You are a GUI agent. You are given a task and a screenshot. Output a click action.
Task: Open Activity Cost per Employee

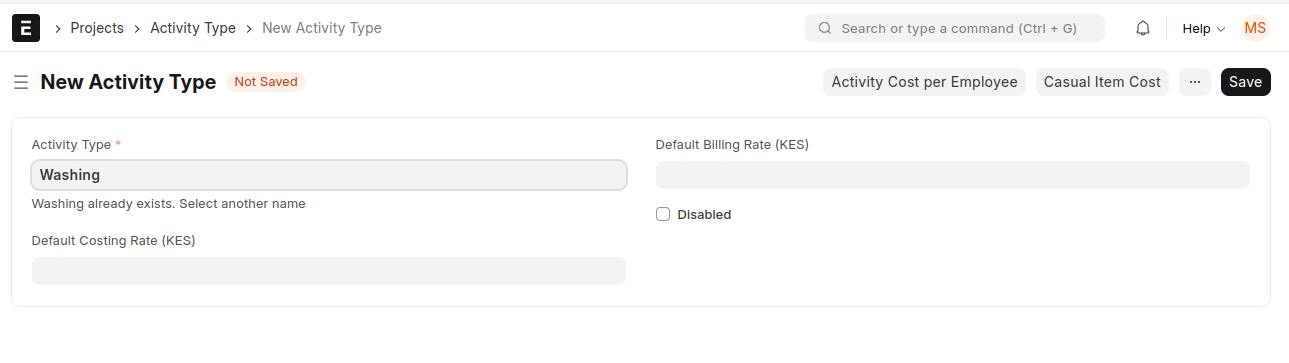[925, 82]
